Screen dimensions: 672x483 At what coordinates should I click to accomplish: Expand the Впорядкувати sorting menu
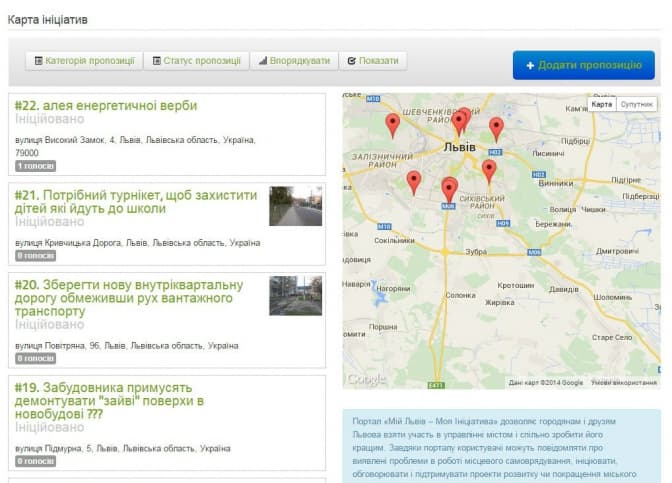pos(294,61)
